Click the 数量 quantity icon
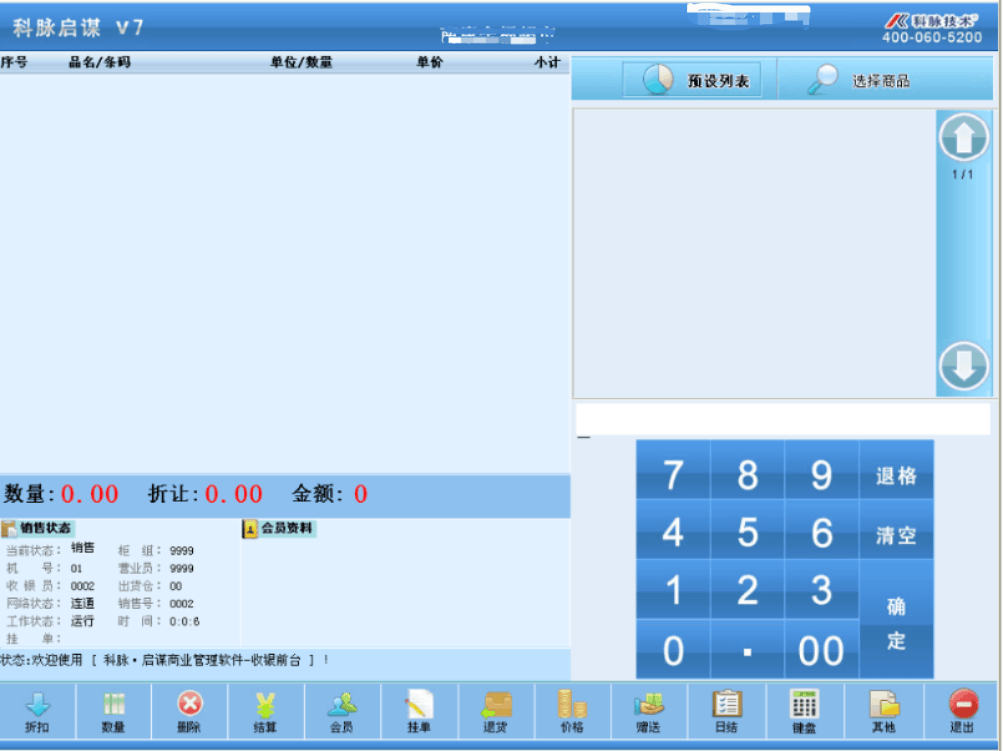The image size is (1003, 751). pos(113,711)
